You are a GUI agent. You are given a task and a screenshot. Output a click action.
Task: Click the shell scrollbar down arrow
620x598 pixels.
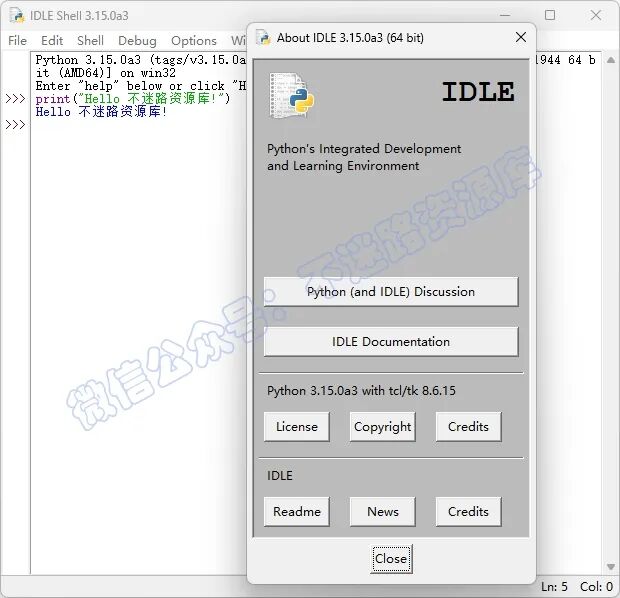[x=611, y=567]
